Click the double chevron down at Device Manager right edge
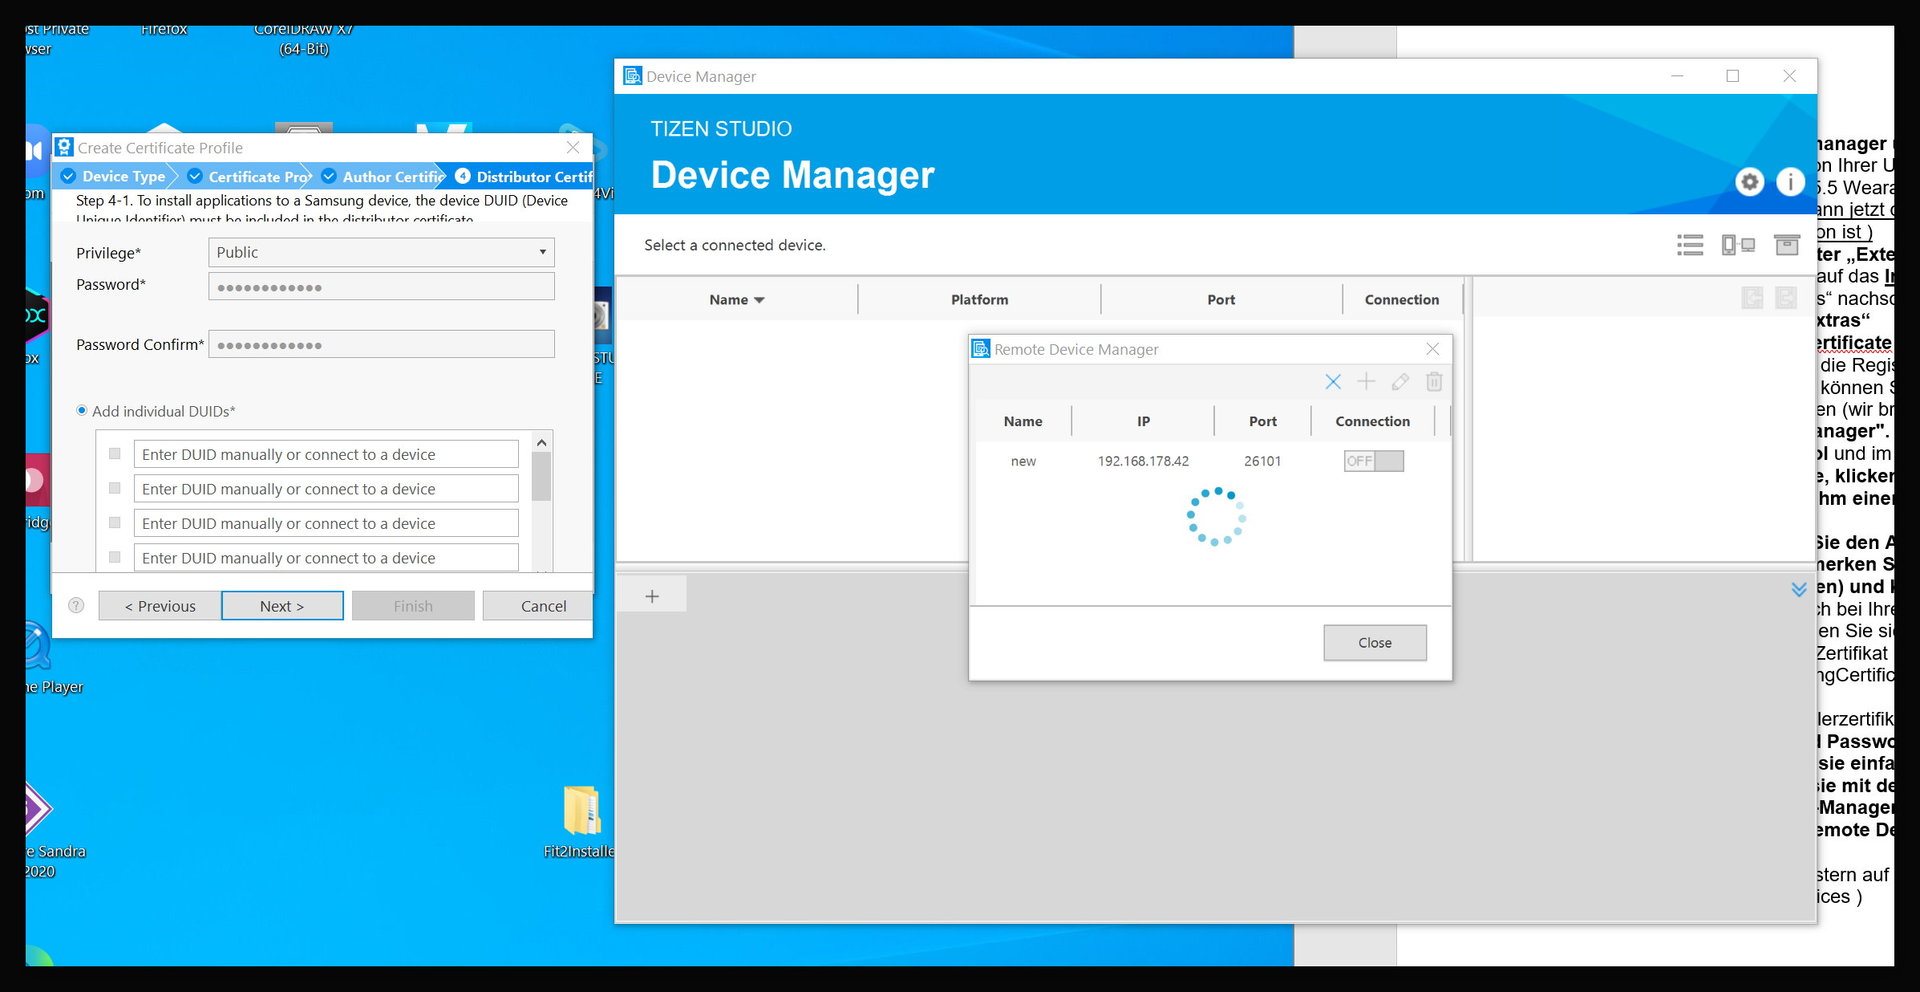The height and width of the screenshot is (992, 1920). (x=1799, y=589)
